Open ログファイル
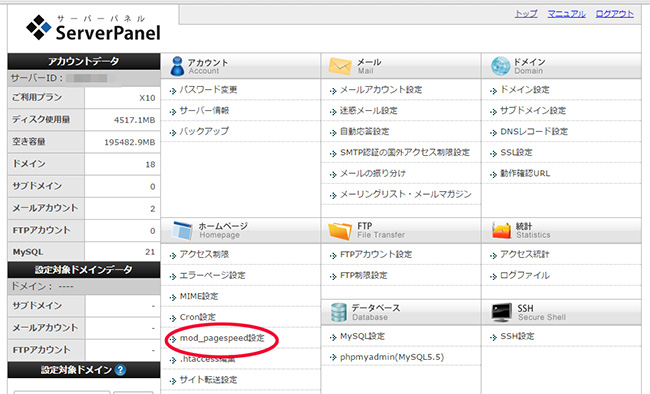Viewport: 650px width, 394px height. [525, 275]
